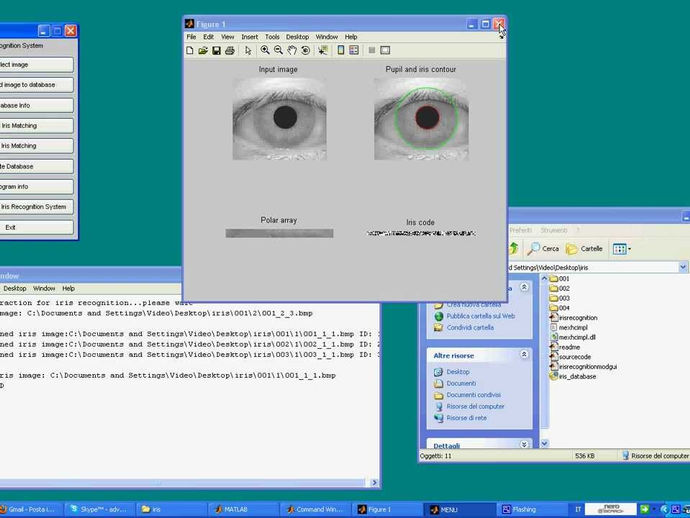Image resolution: width=690 pixels, height=518 pixels.
Task: Open Desktop link under Altre risorse
Action: click(x=458, y=372)
